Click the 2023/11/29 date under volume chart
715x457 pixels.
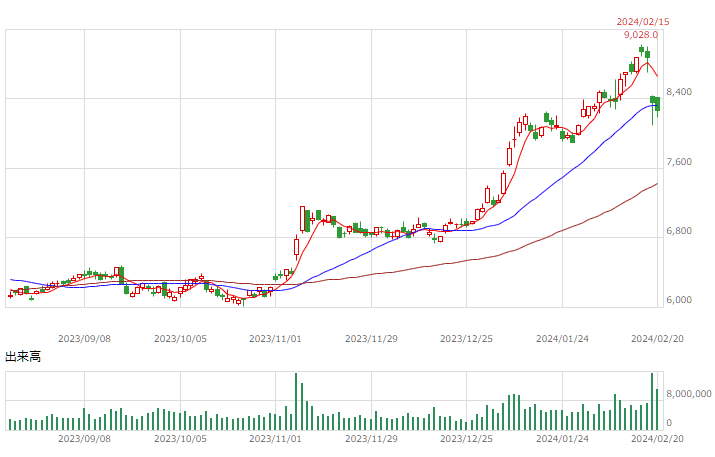tap(371, 439)
